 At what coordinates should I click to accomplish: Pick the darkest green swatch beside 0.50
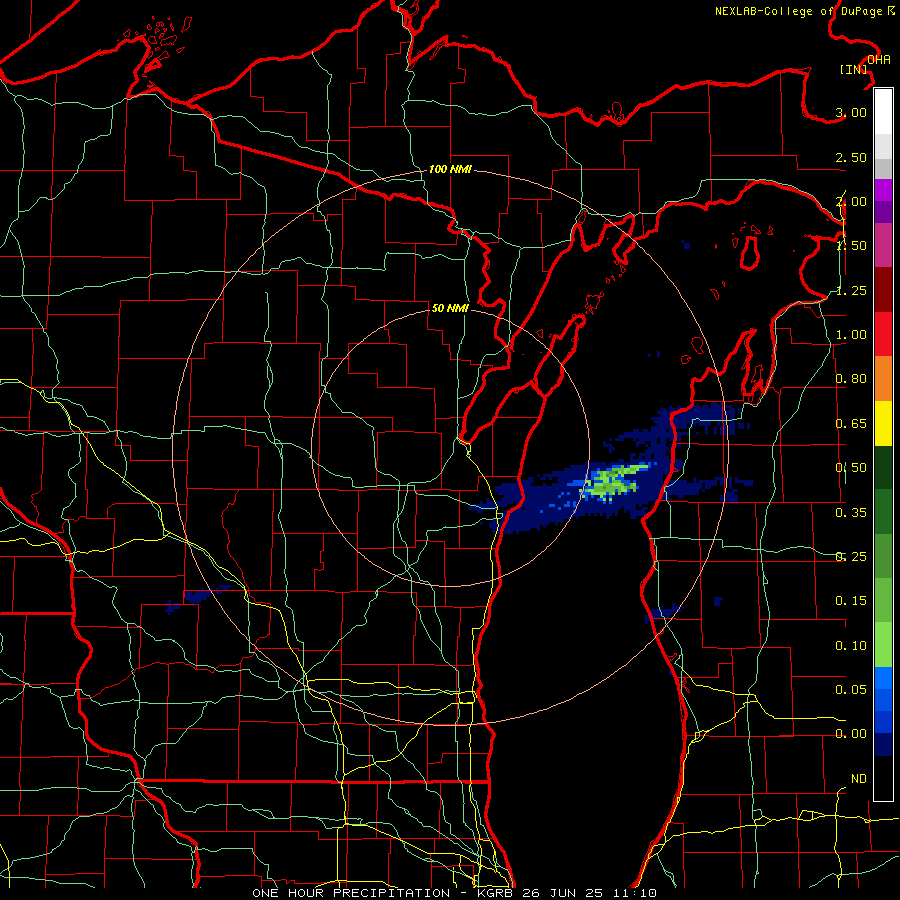coord(883,468)
